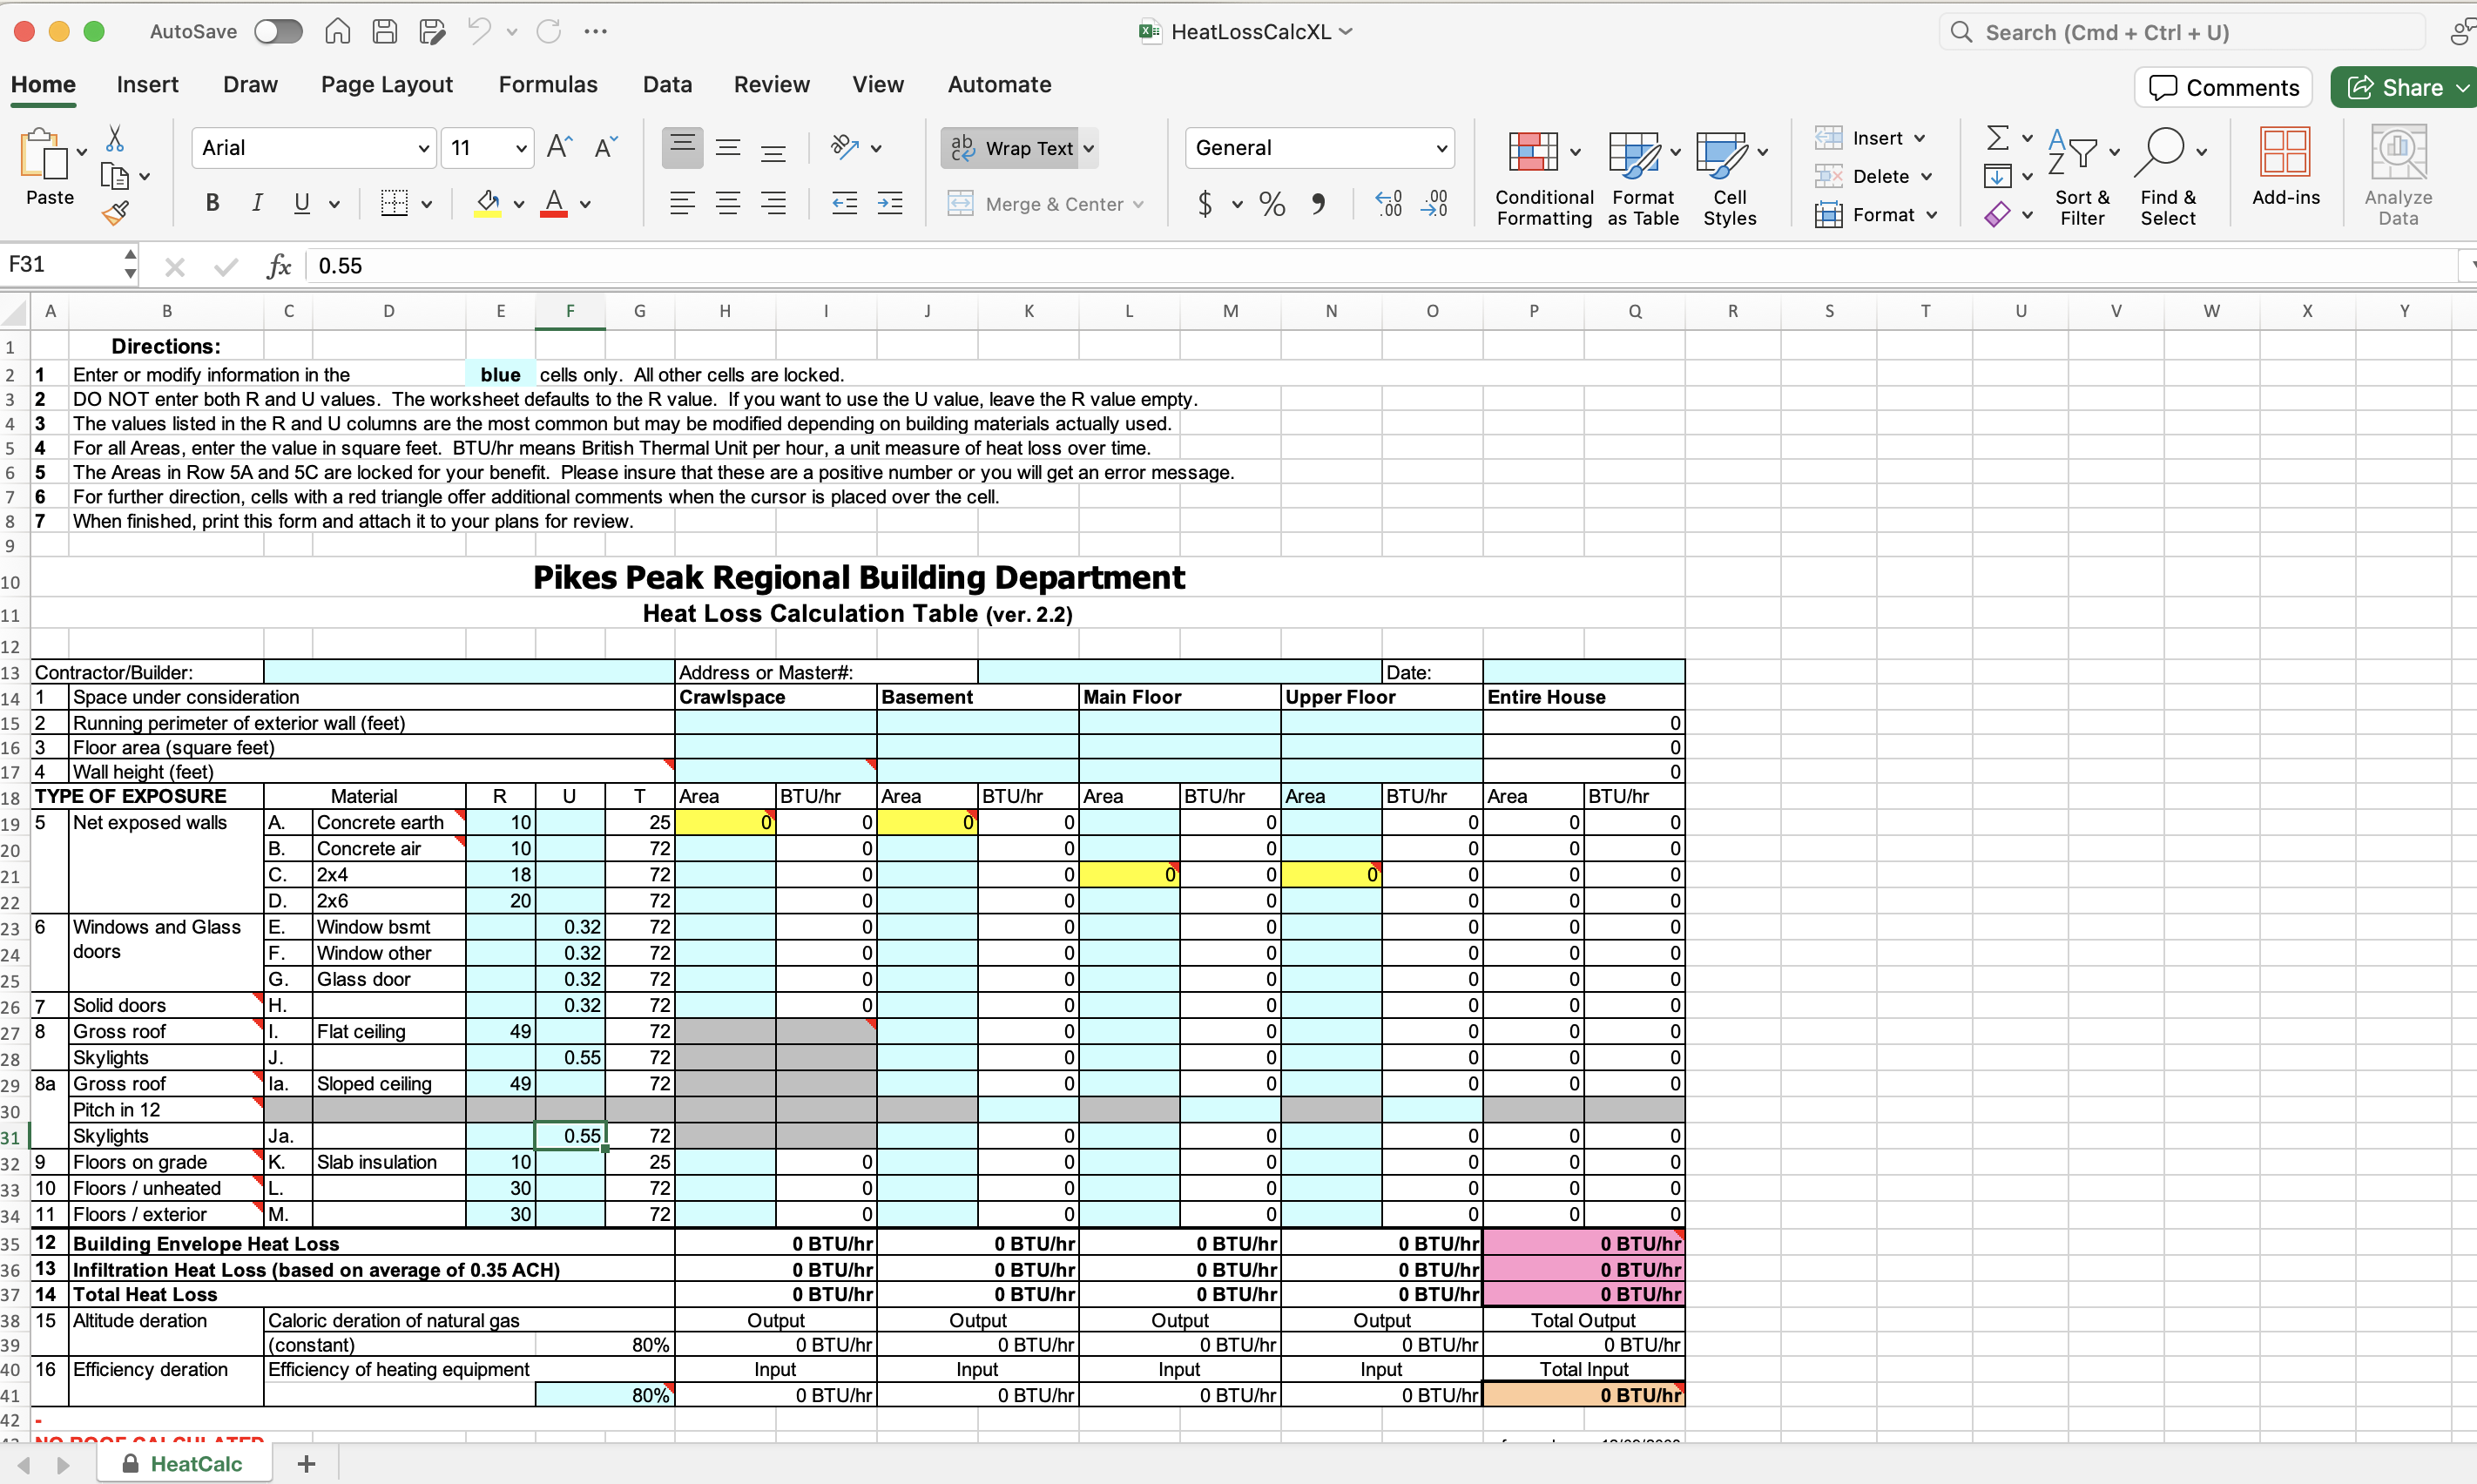Click the Add-ins icon
The image size is (2477, 1484).
[2285, 152]
